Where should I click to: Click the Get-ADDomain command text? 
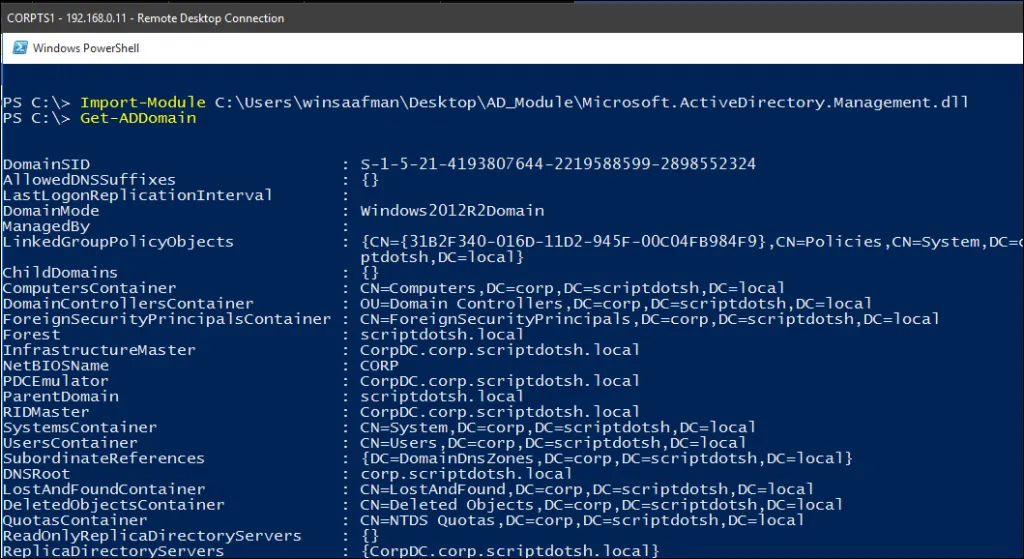pyautogui.click(x=138, y=118)
